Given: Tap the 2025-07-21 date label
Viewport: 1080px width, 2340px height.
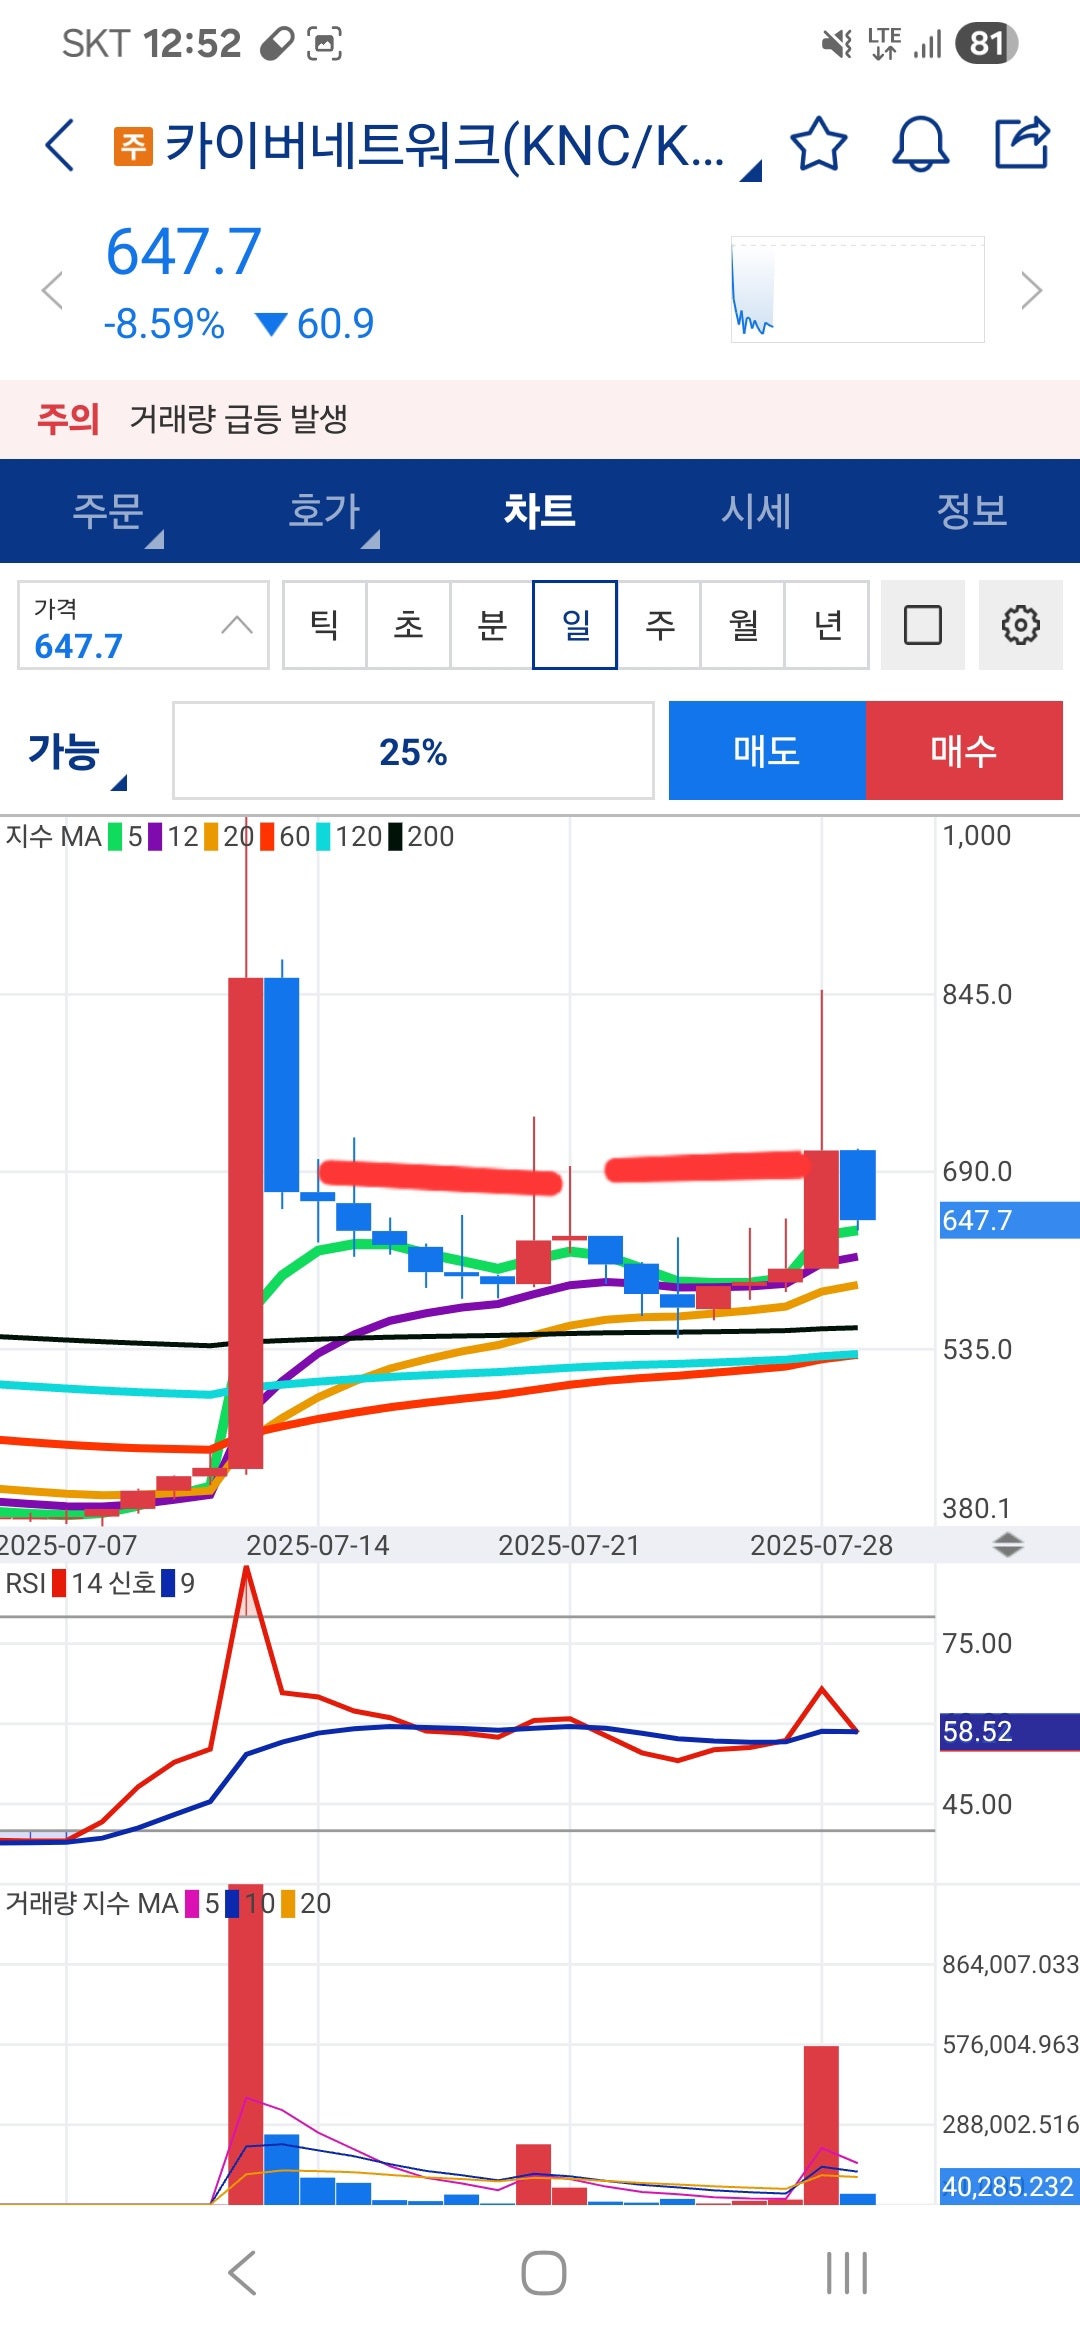Looking at the screenshot, I should click(x=569, y=1545).
